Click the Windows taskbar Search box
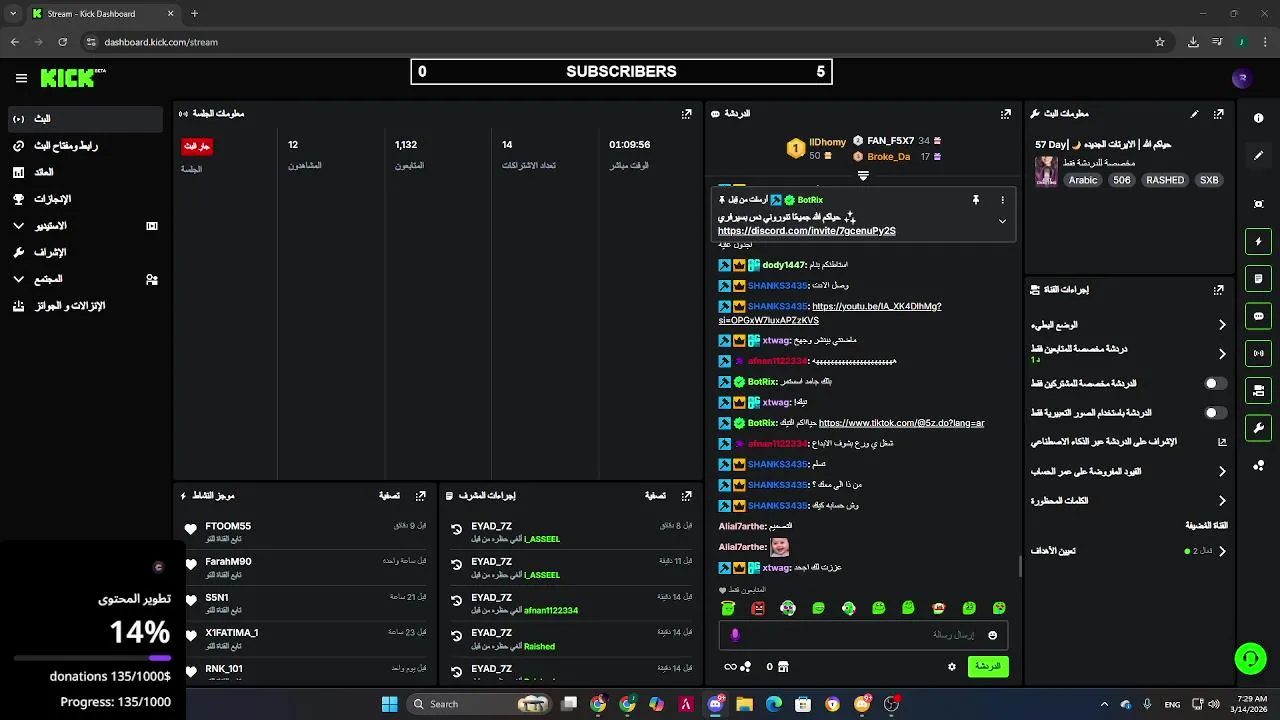Viewport: 1280px width, 720px height. tap(480, 704)
